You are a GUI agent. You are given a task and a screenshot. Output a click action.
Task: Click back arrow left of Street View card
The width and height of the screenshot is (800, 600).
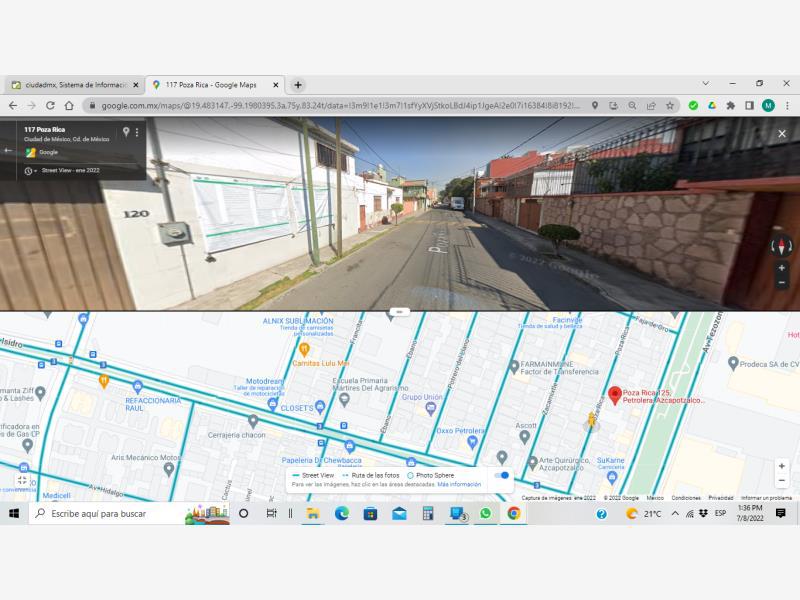click(x=8, y=151)
